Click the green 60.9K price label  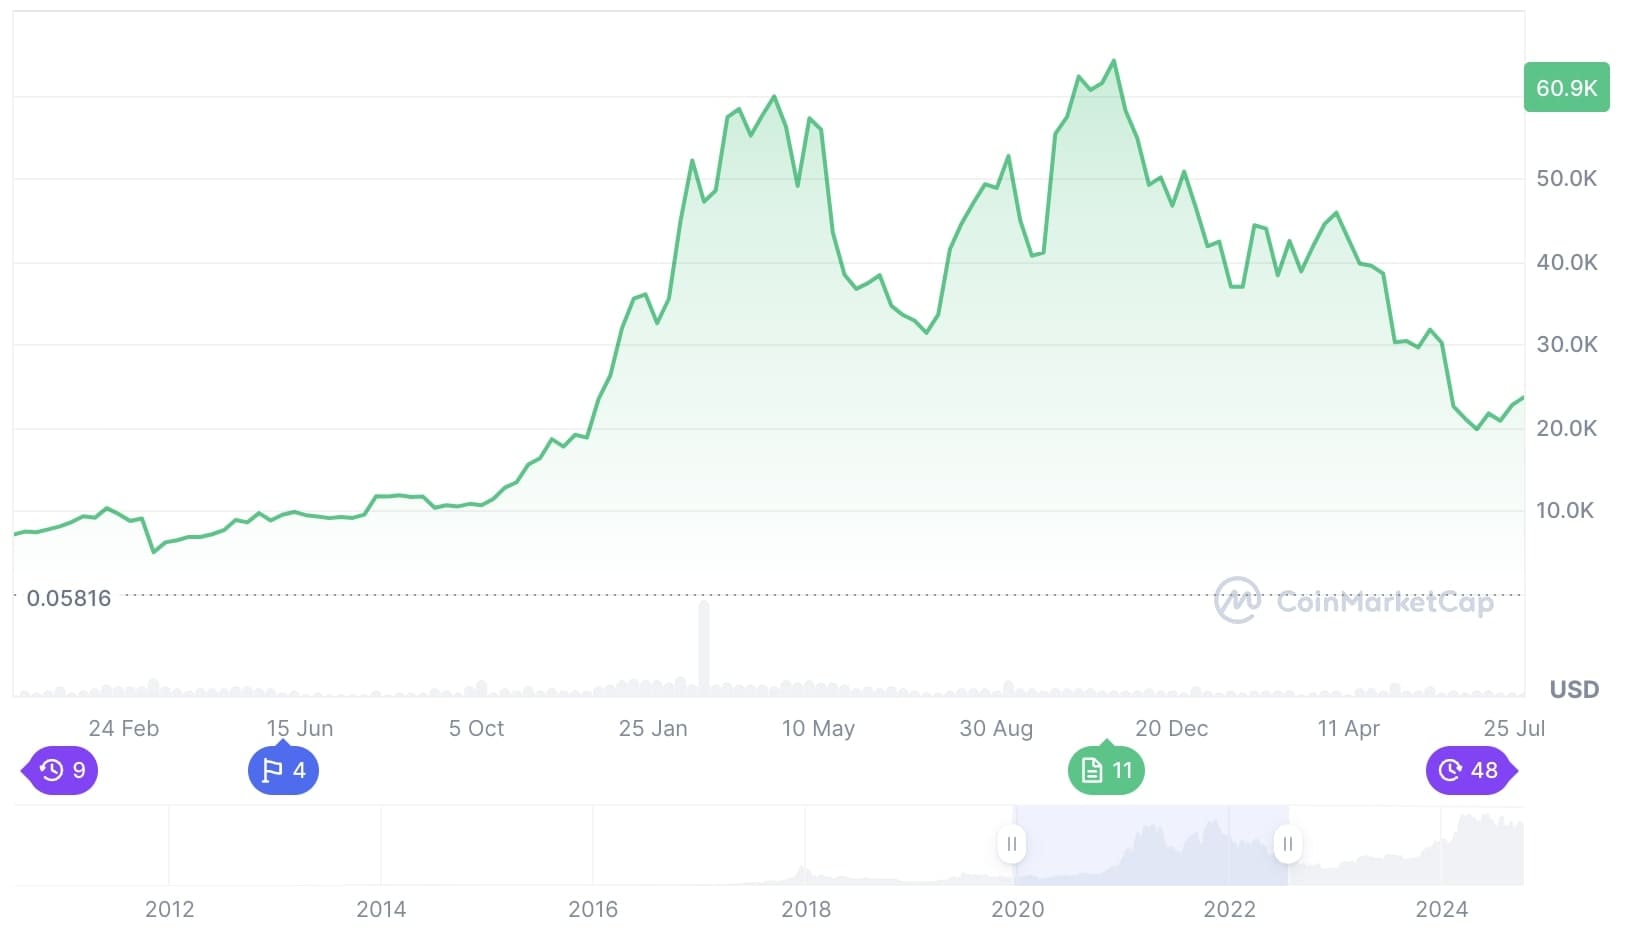click(1566, 88)
